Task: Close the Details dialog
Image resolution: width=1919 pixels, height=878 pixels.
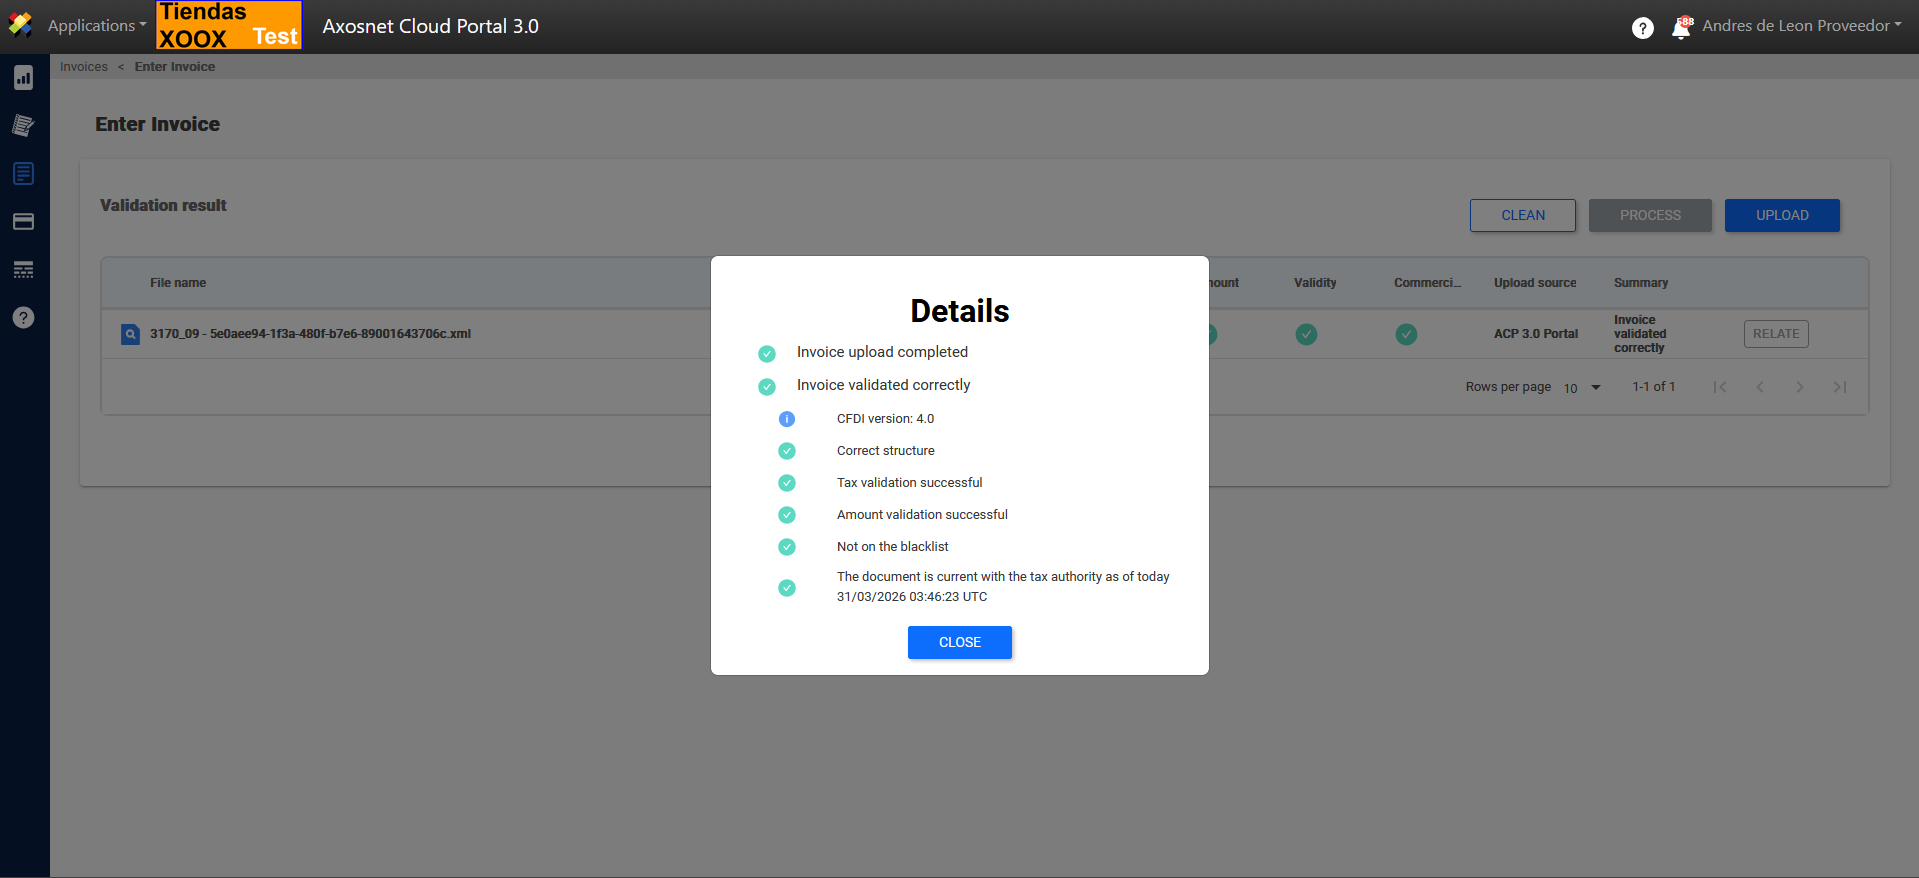Action: coord(959,642)
